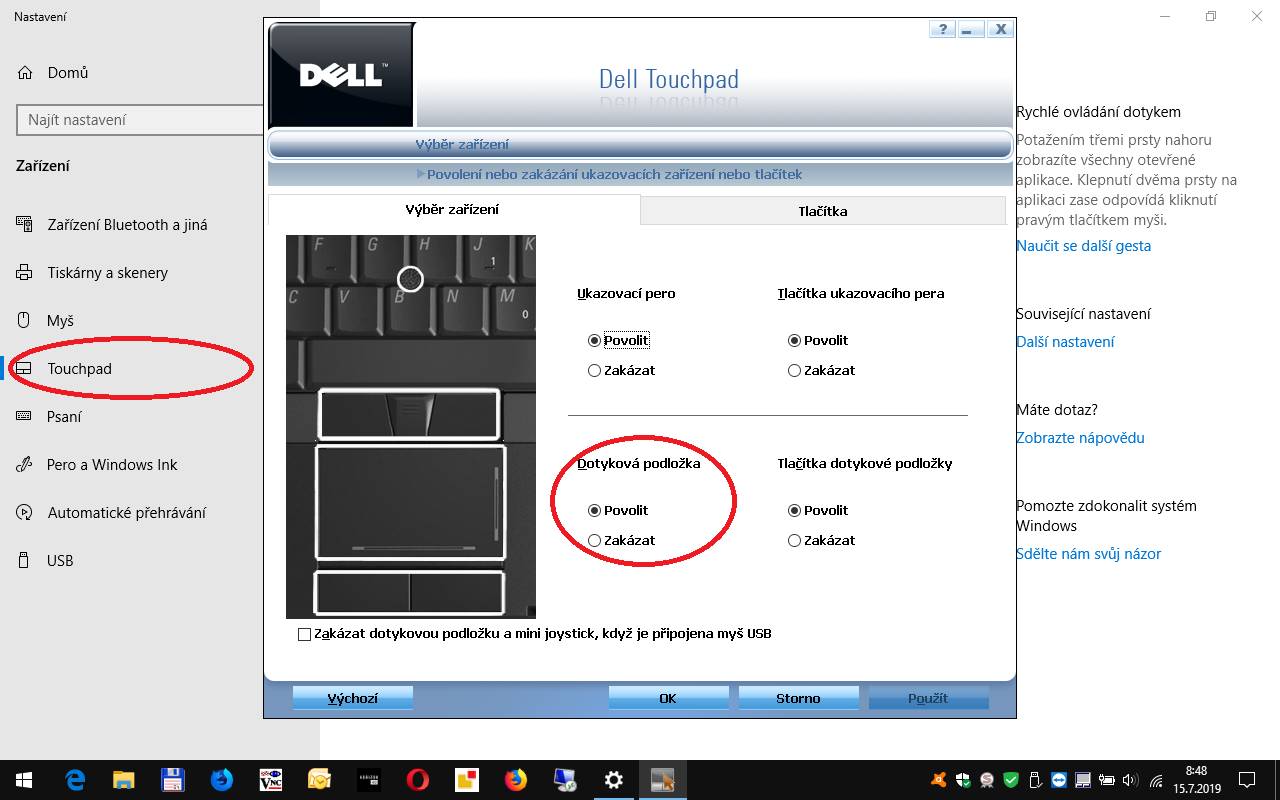
Task: Click the battery power tray icon
Action: point(1107,780)
